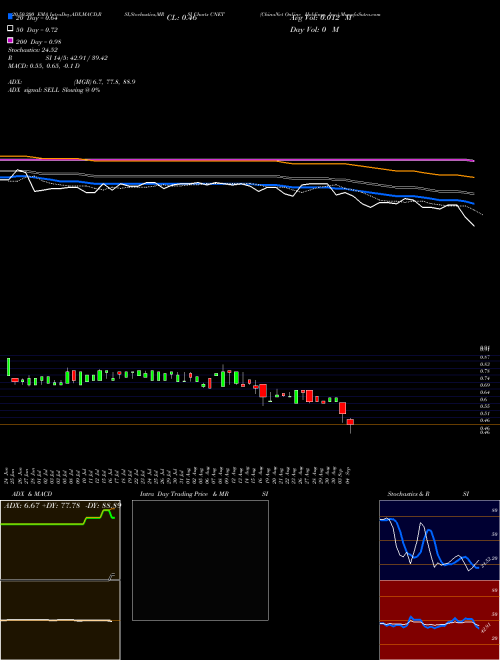This screenshot has height=660, width=500.
Task: Click the blue 20 Day legend swatch
Action: pyautogui.click(x=10, y=16)
